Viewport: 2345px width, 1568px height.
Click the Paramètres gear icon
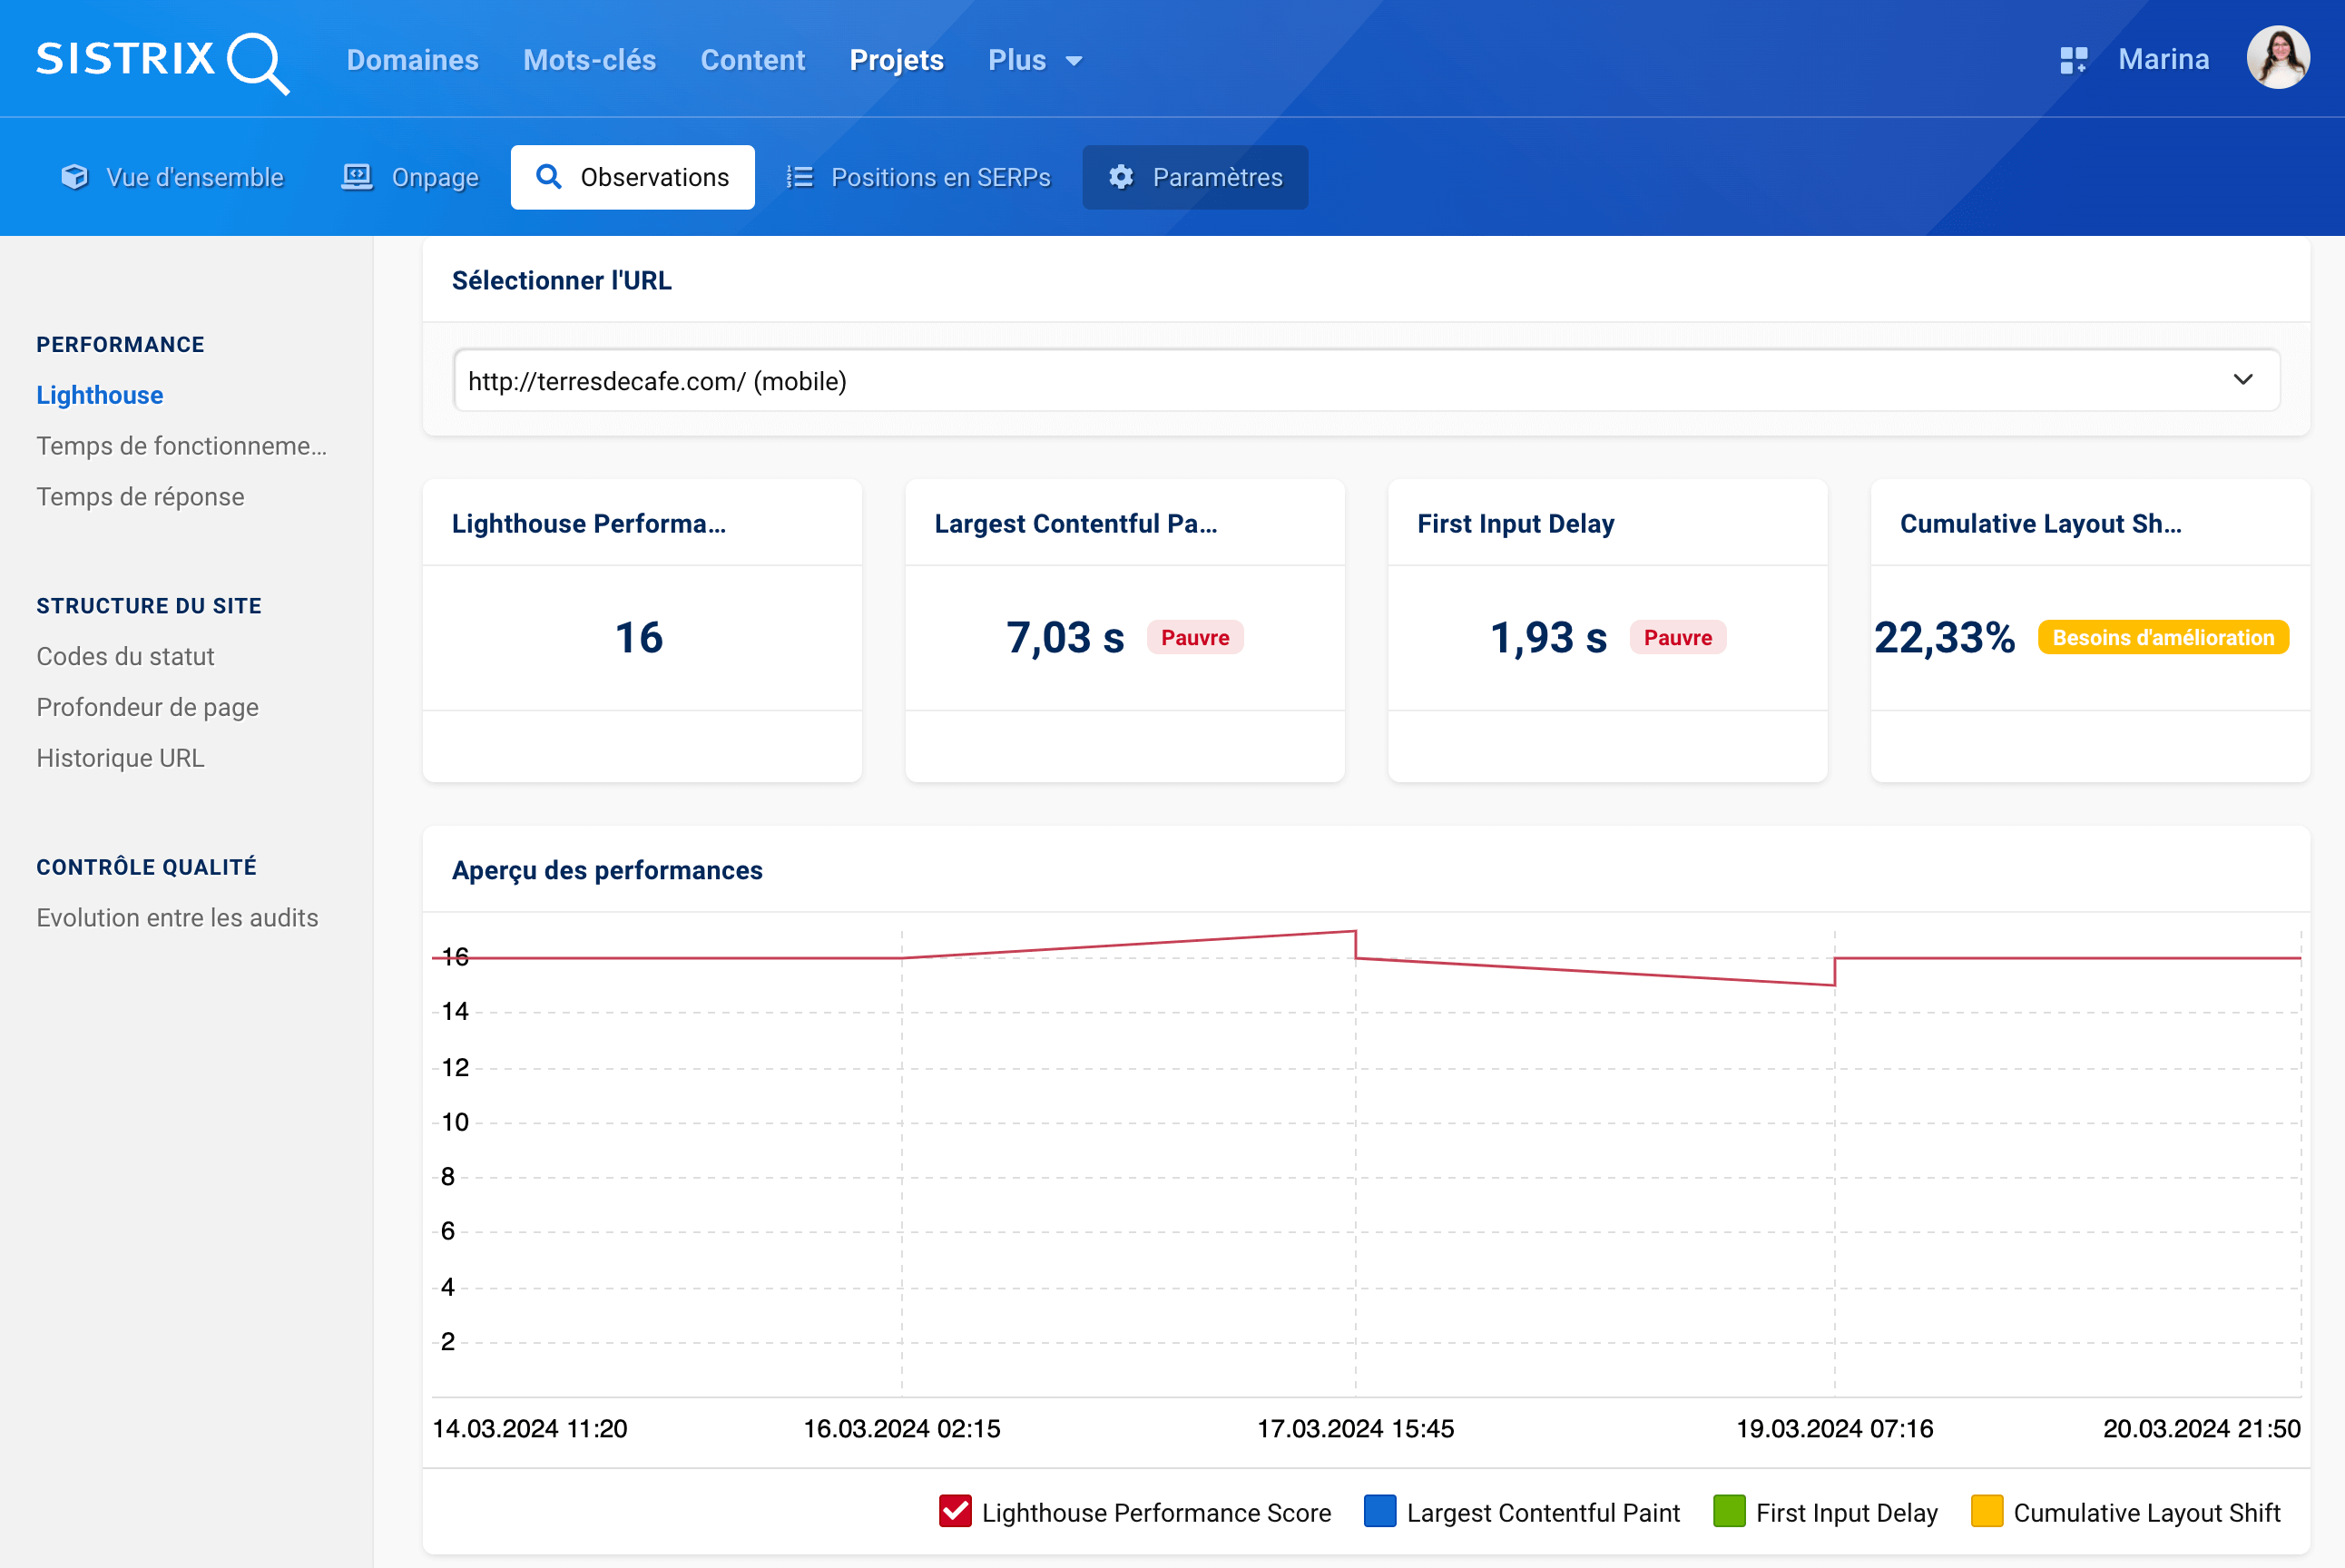click(x=1121, y=177)
